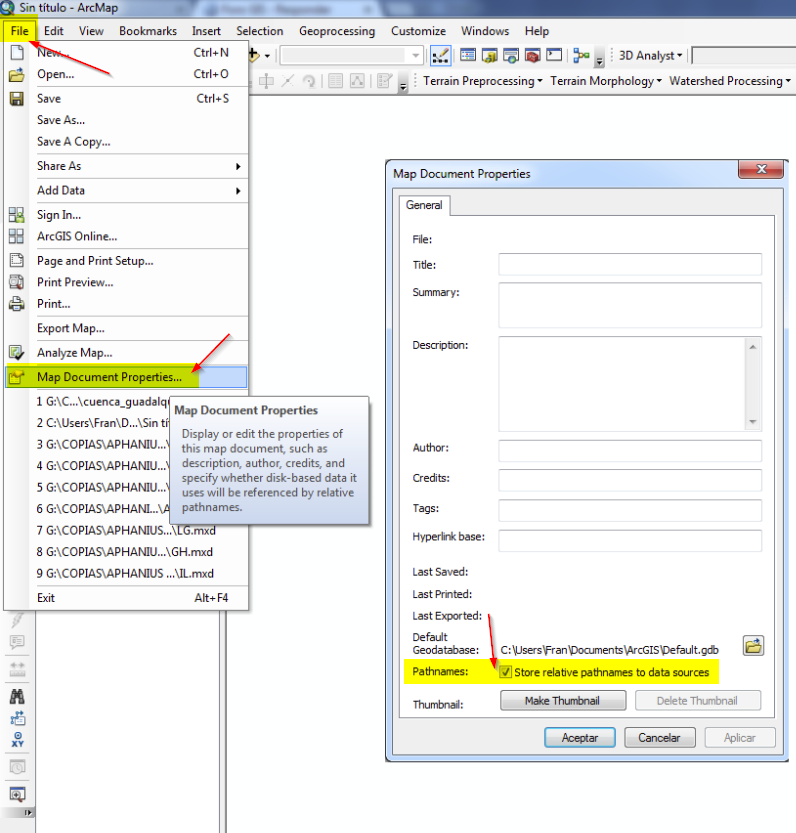
Task: Open recent file 9 IL.mxd
Action: [x=126, y=574]
